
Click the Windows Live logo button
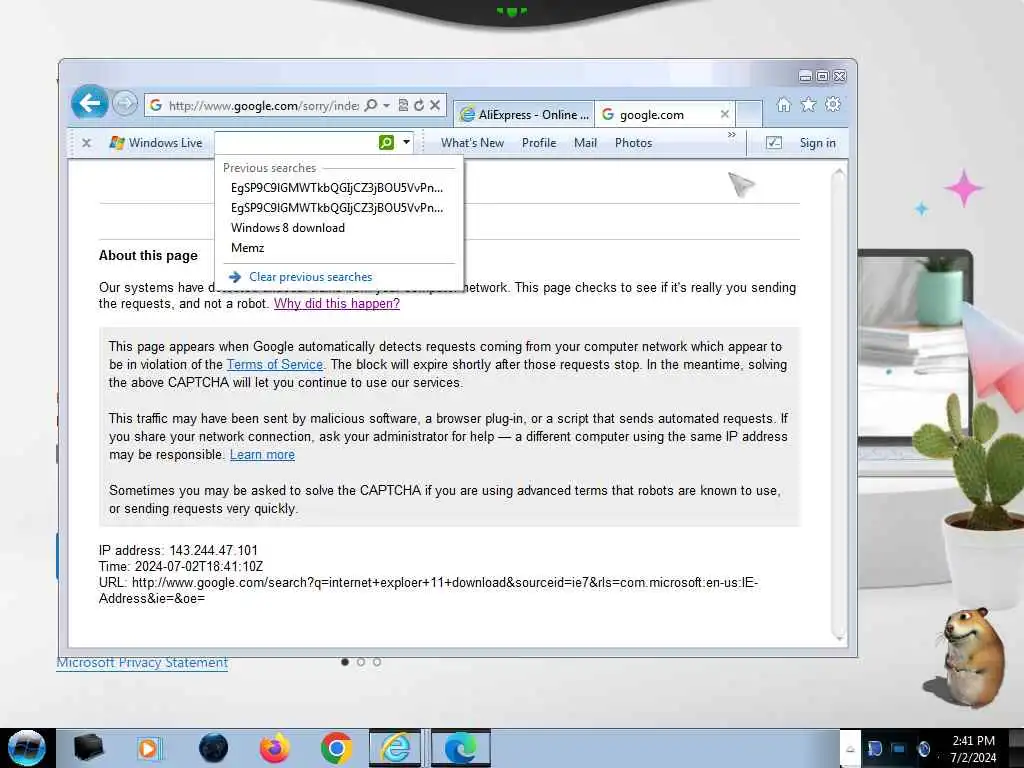[x=156, y=142]
